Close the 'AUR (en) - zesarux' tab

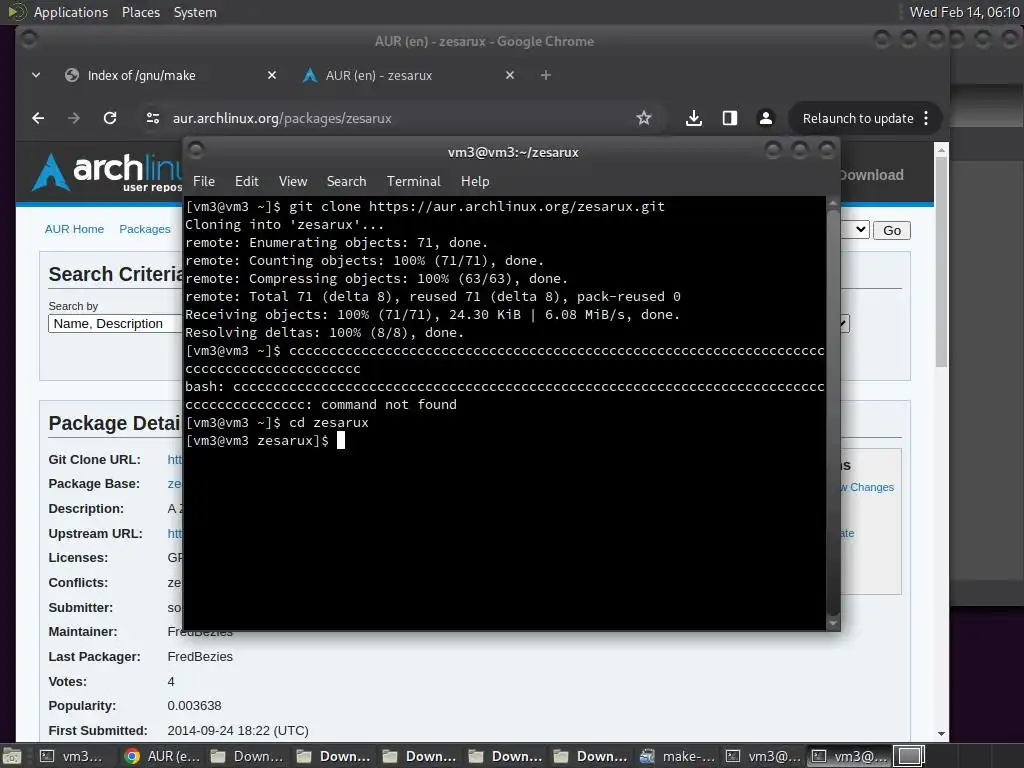(x=510, y=75)
